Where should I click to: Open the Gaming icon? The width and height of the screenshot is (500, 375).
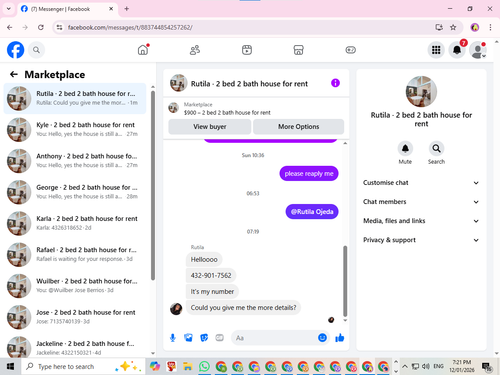point(350,50)
